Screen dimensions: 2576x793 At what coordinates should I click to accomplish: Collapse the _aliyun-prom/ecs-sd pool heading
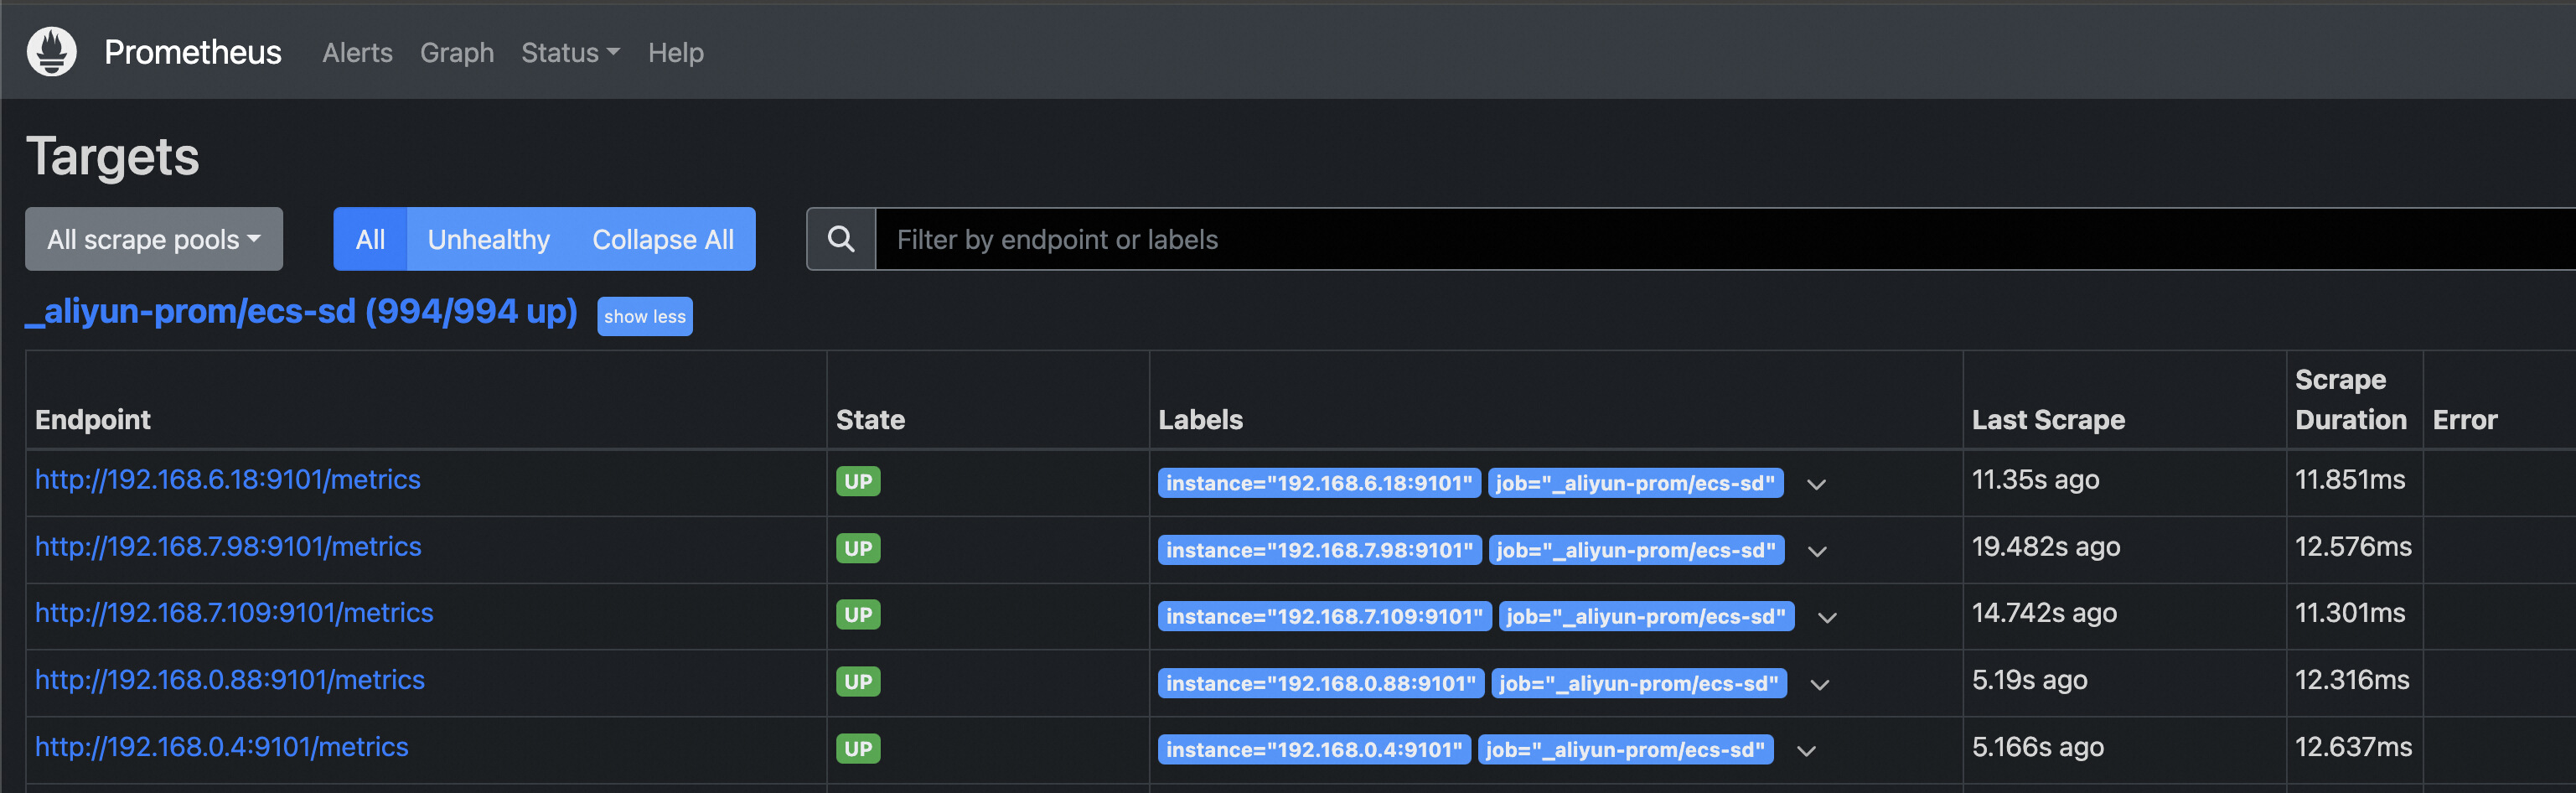(x=301, y=311)
